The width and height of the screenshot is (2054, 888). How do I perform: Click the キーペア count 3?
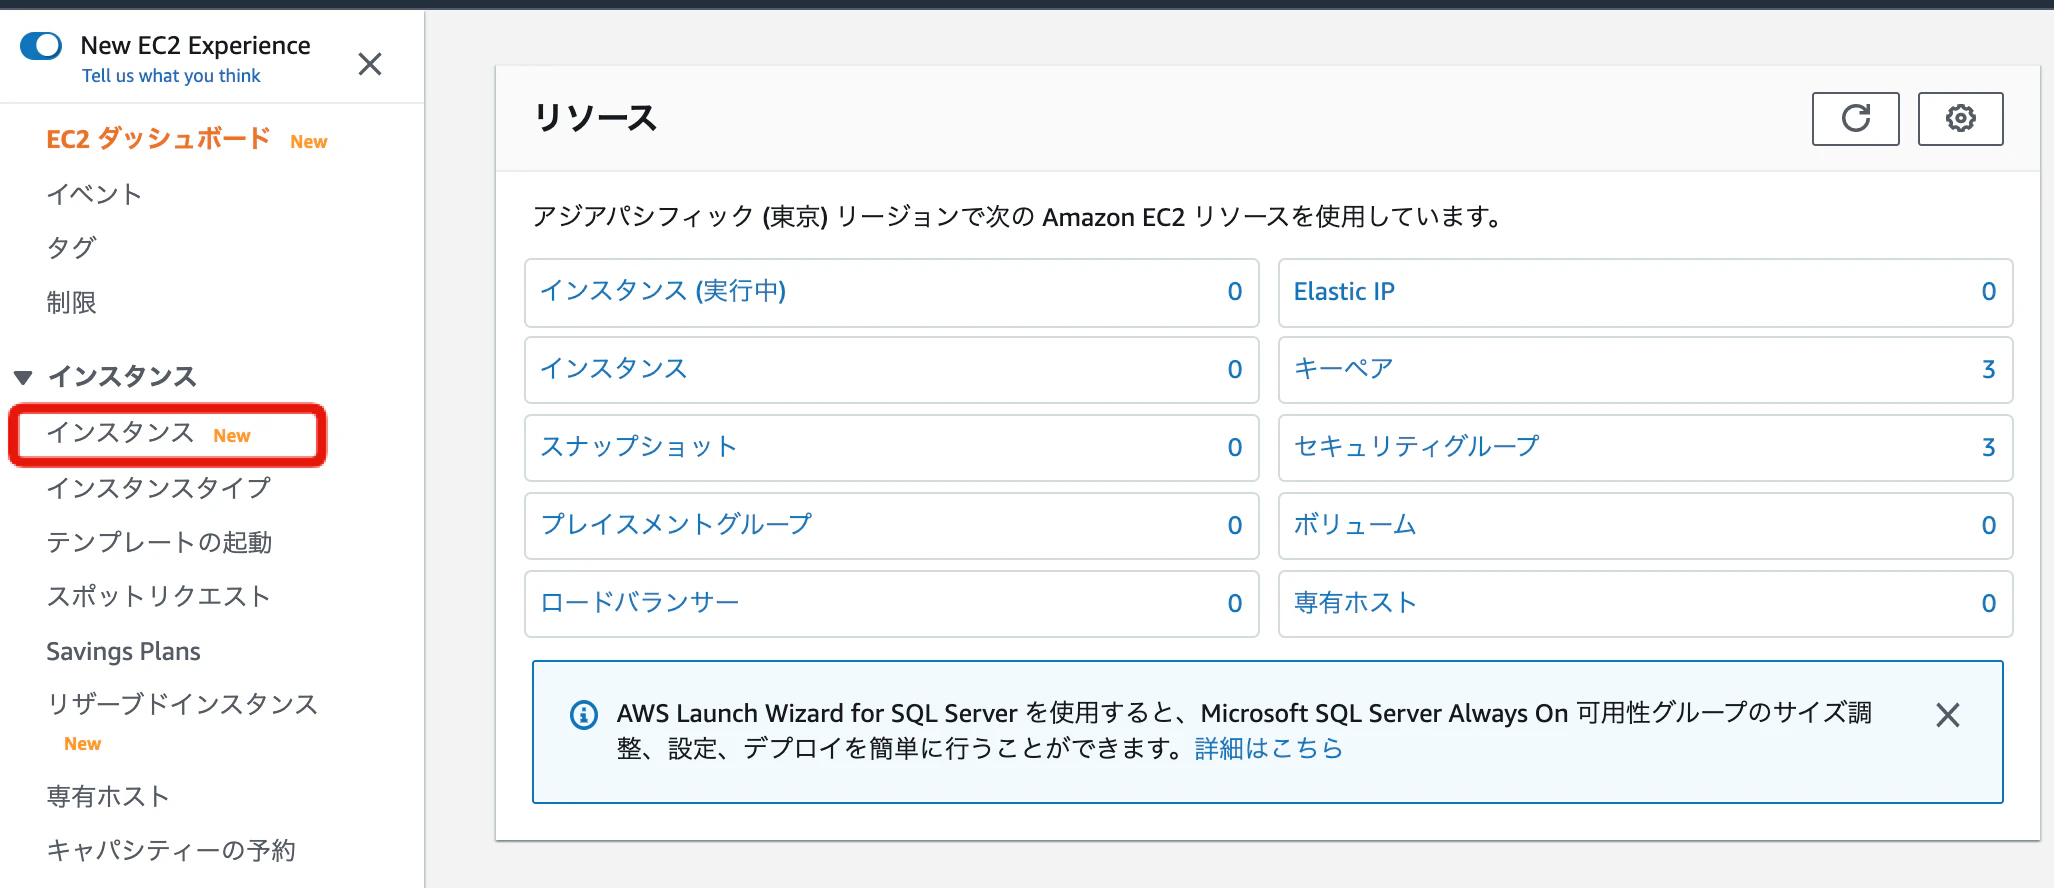click(1988, 369)
